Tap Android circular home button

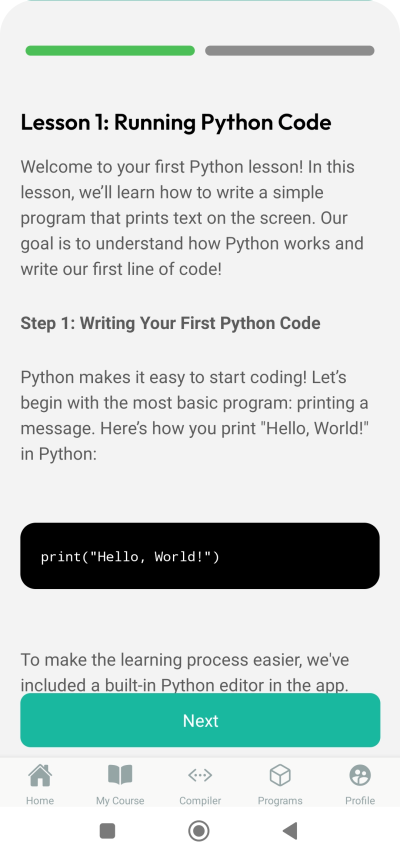tap(199, 831)
